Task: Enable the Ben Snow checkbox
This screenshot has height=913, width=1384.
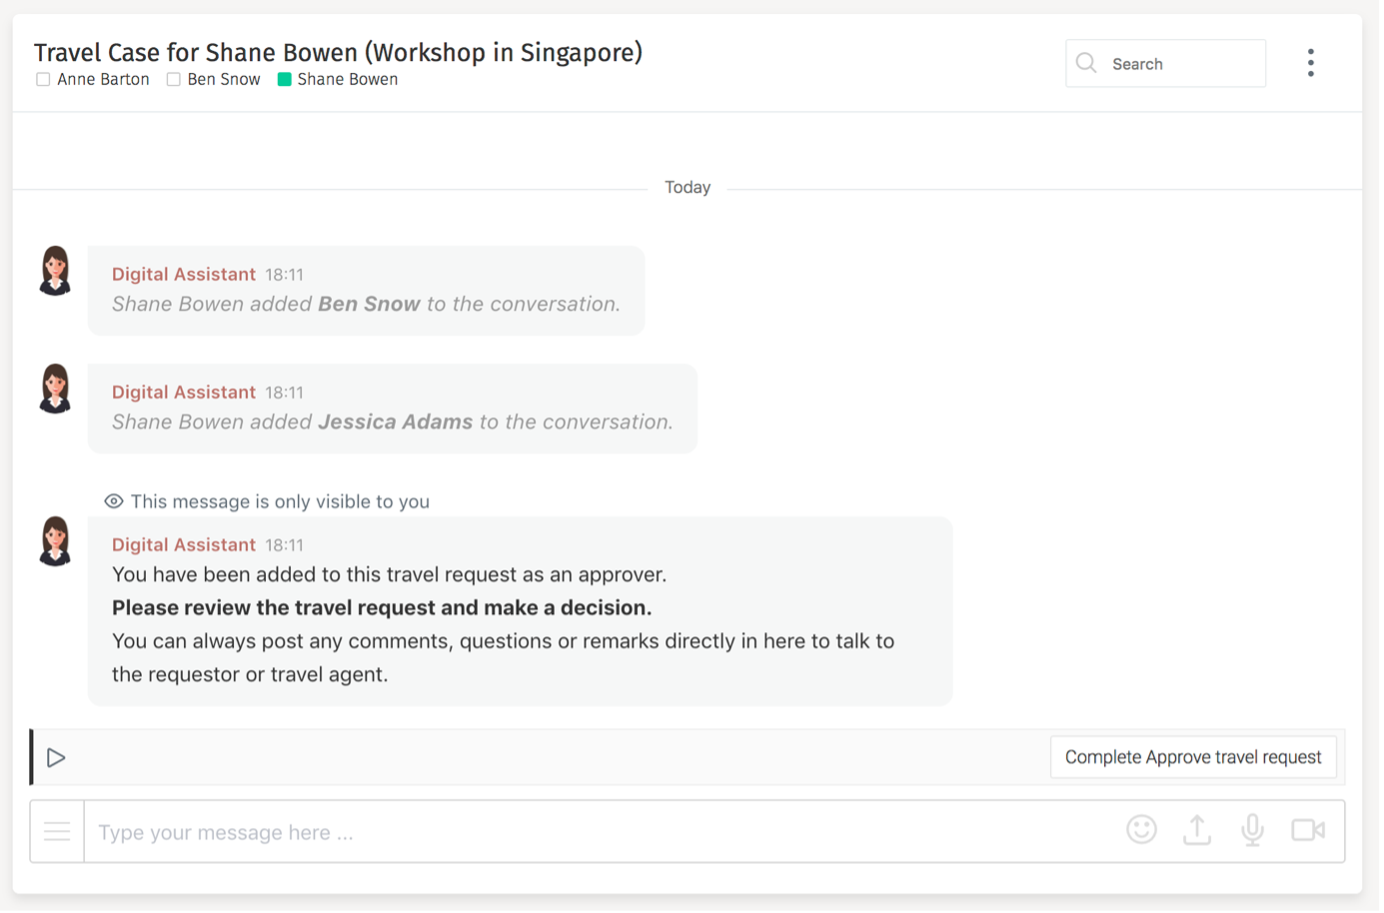Action: [173, 78]
